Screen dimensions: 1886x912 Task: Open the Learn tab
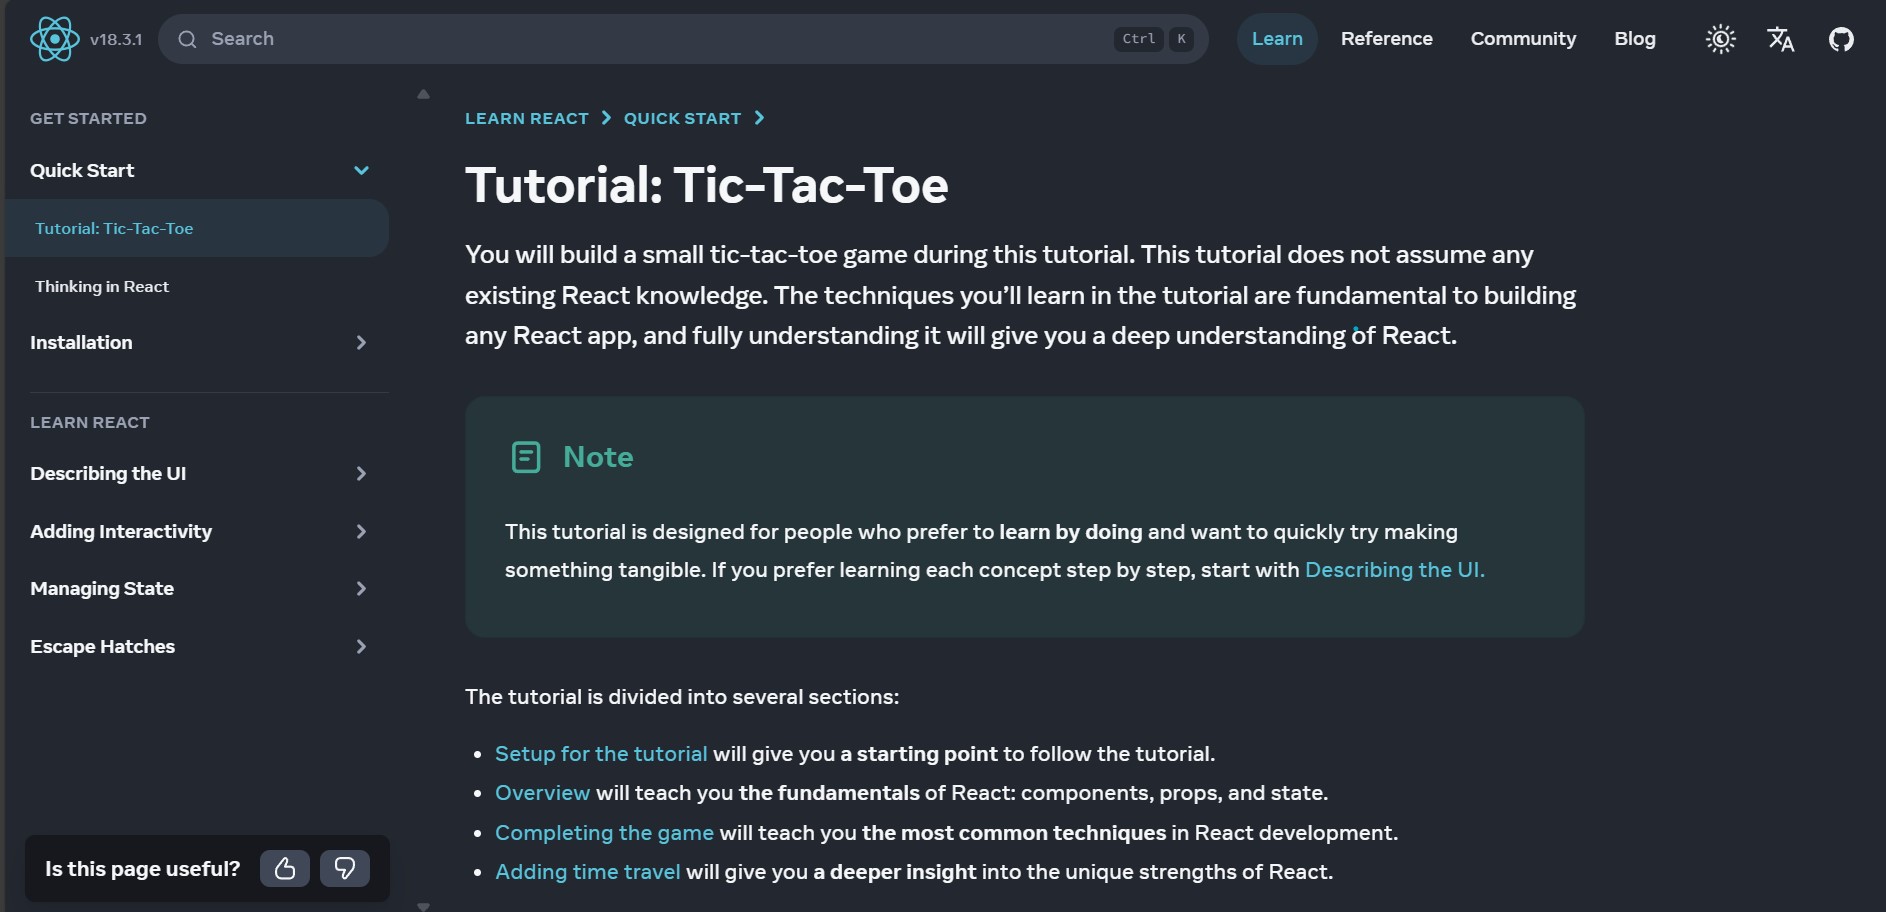pyautogui.click(x=1277, y=39)
